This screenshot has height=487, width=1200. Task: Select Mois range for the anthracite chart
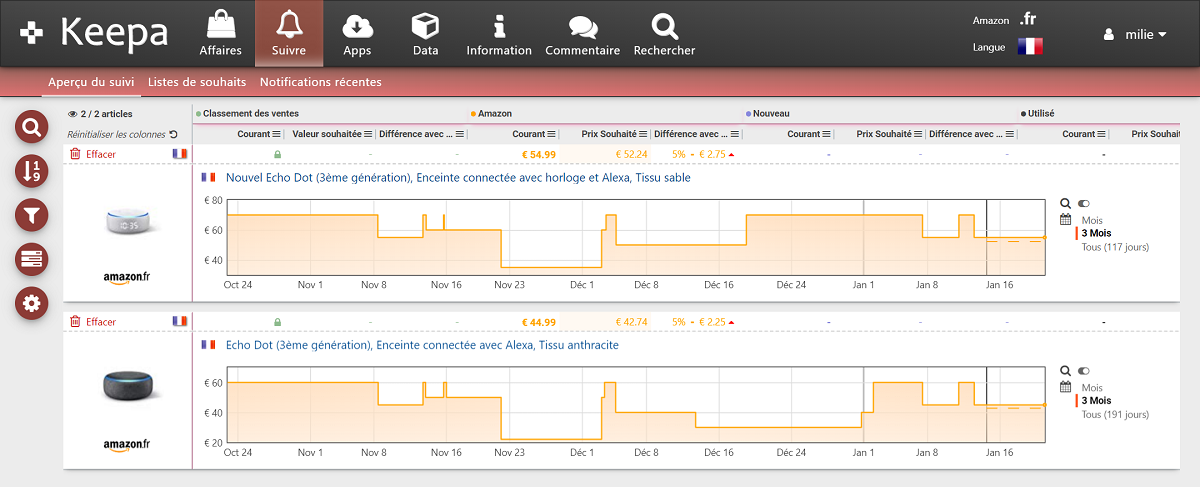point(1092,386)
